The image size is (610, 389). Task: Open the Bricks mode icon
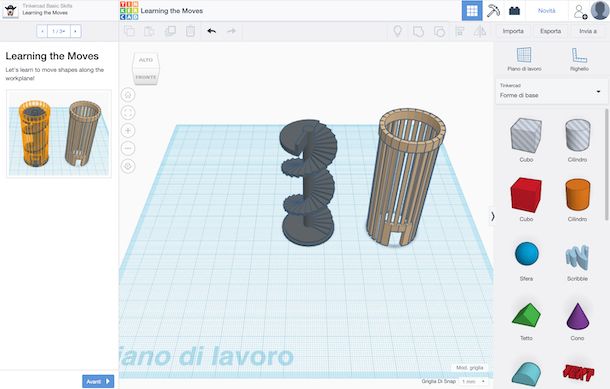click(x=514, y=11)
